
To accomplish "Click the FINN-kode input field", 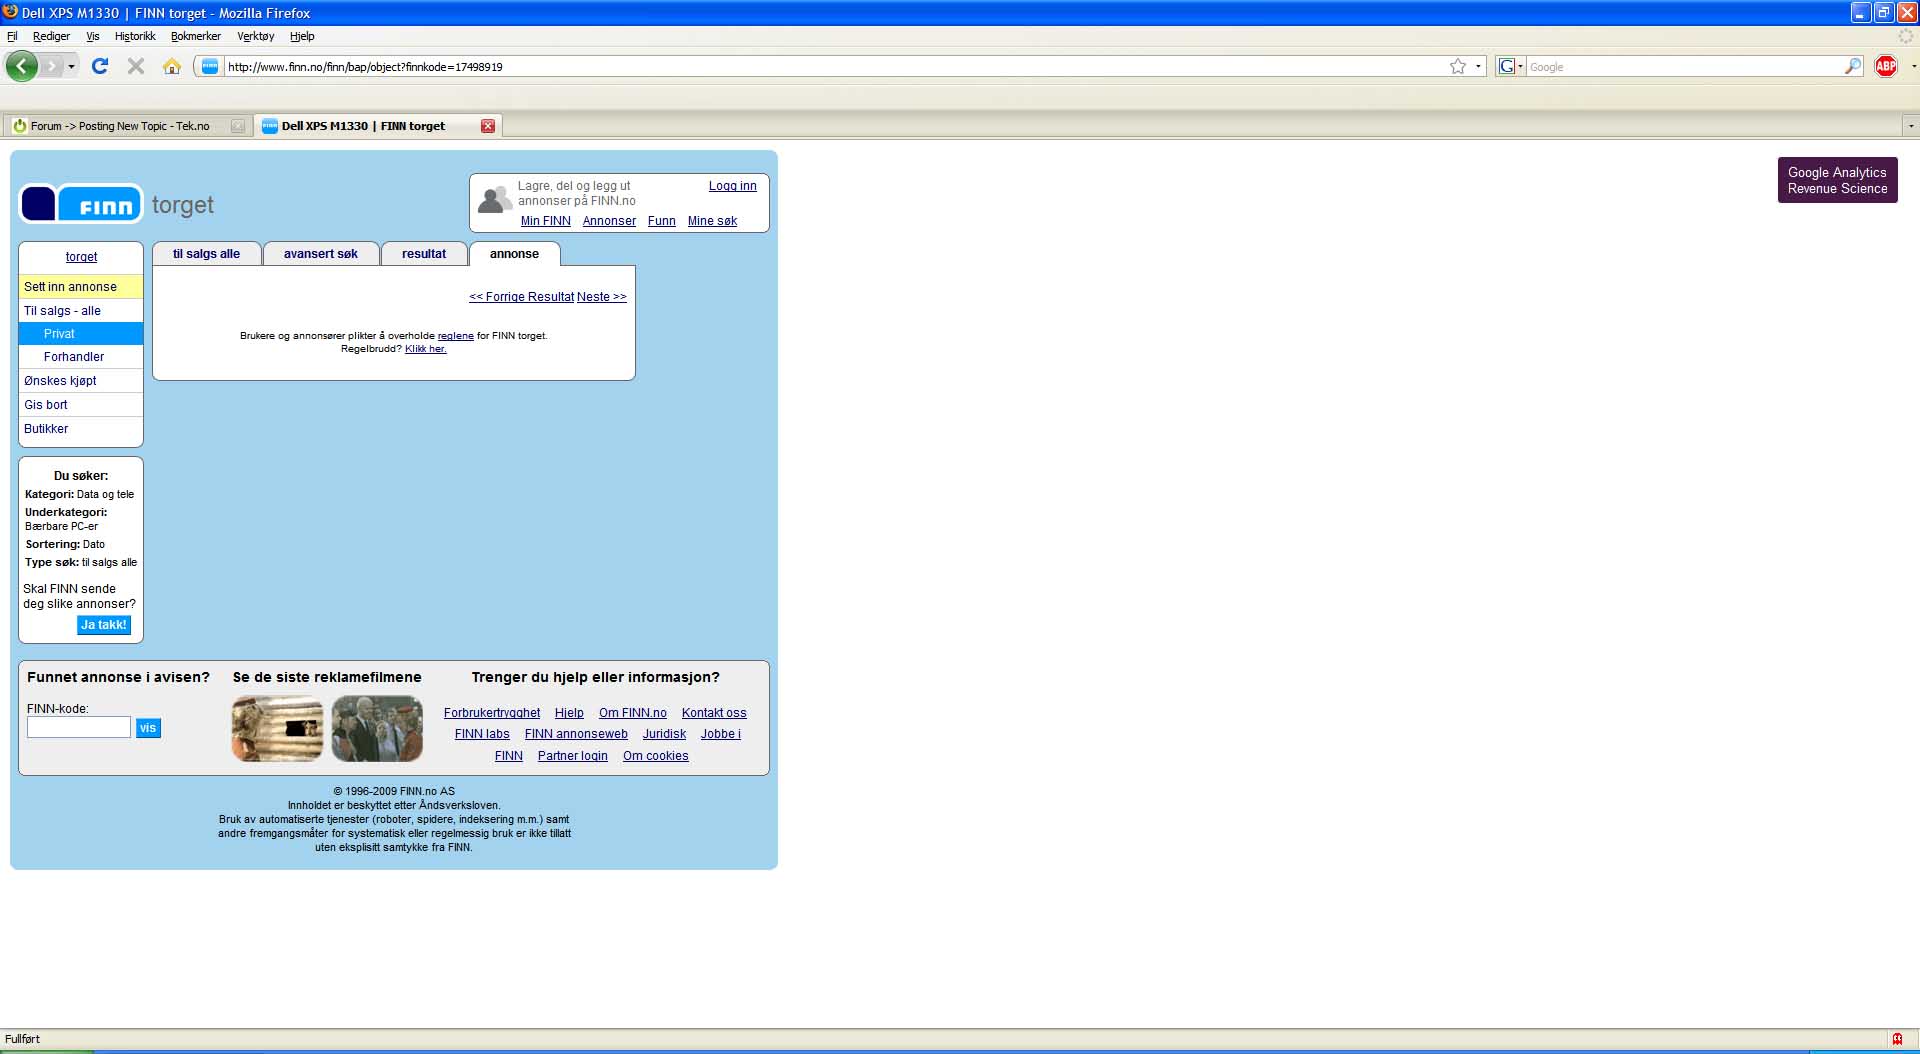I will pos(79,727).
